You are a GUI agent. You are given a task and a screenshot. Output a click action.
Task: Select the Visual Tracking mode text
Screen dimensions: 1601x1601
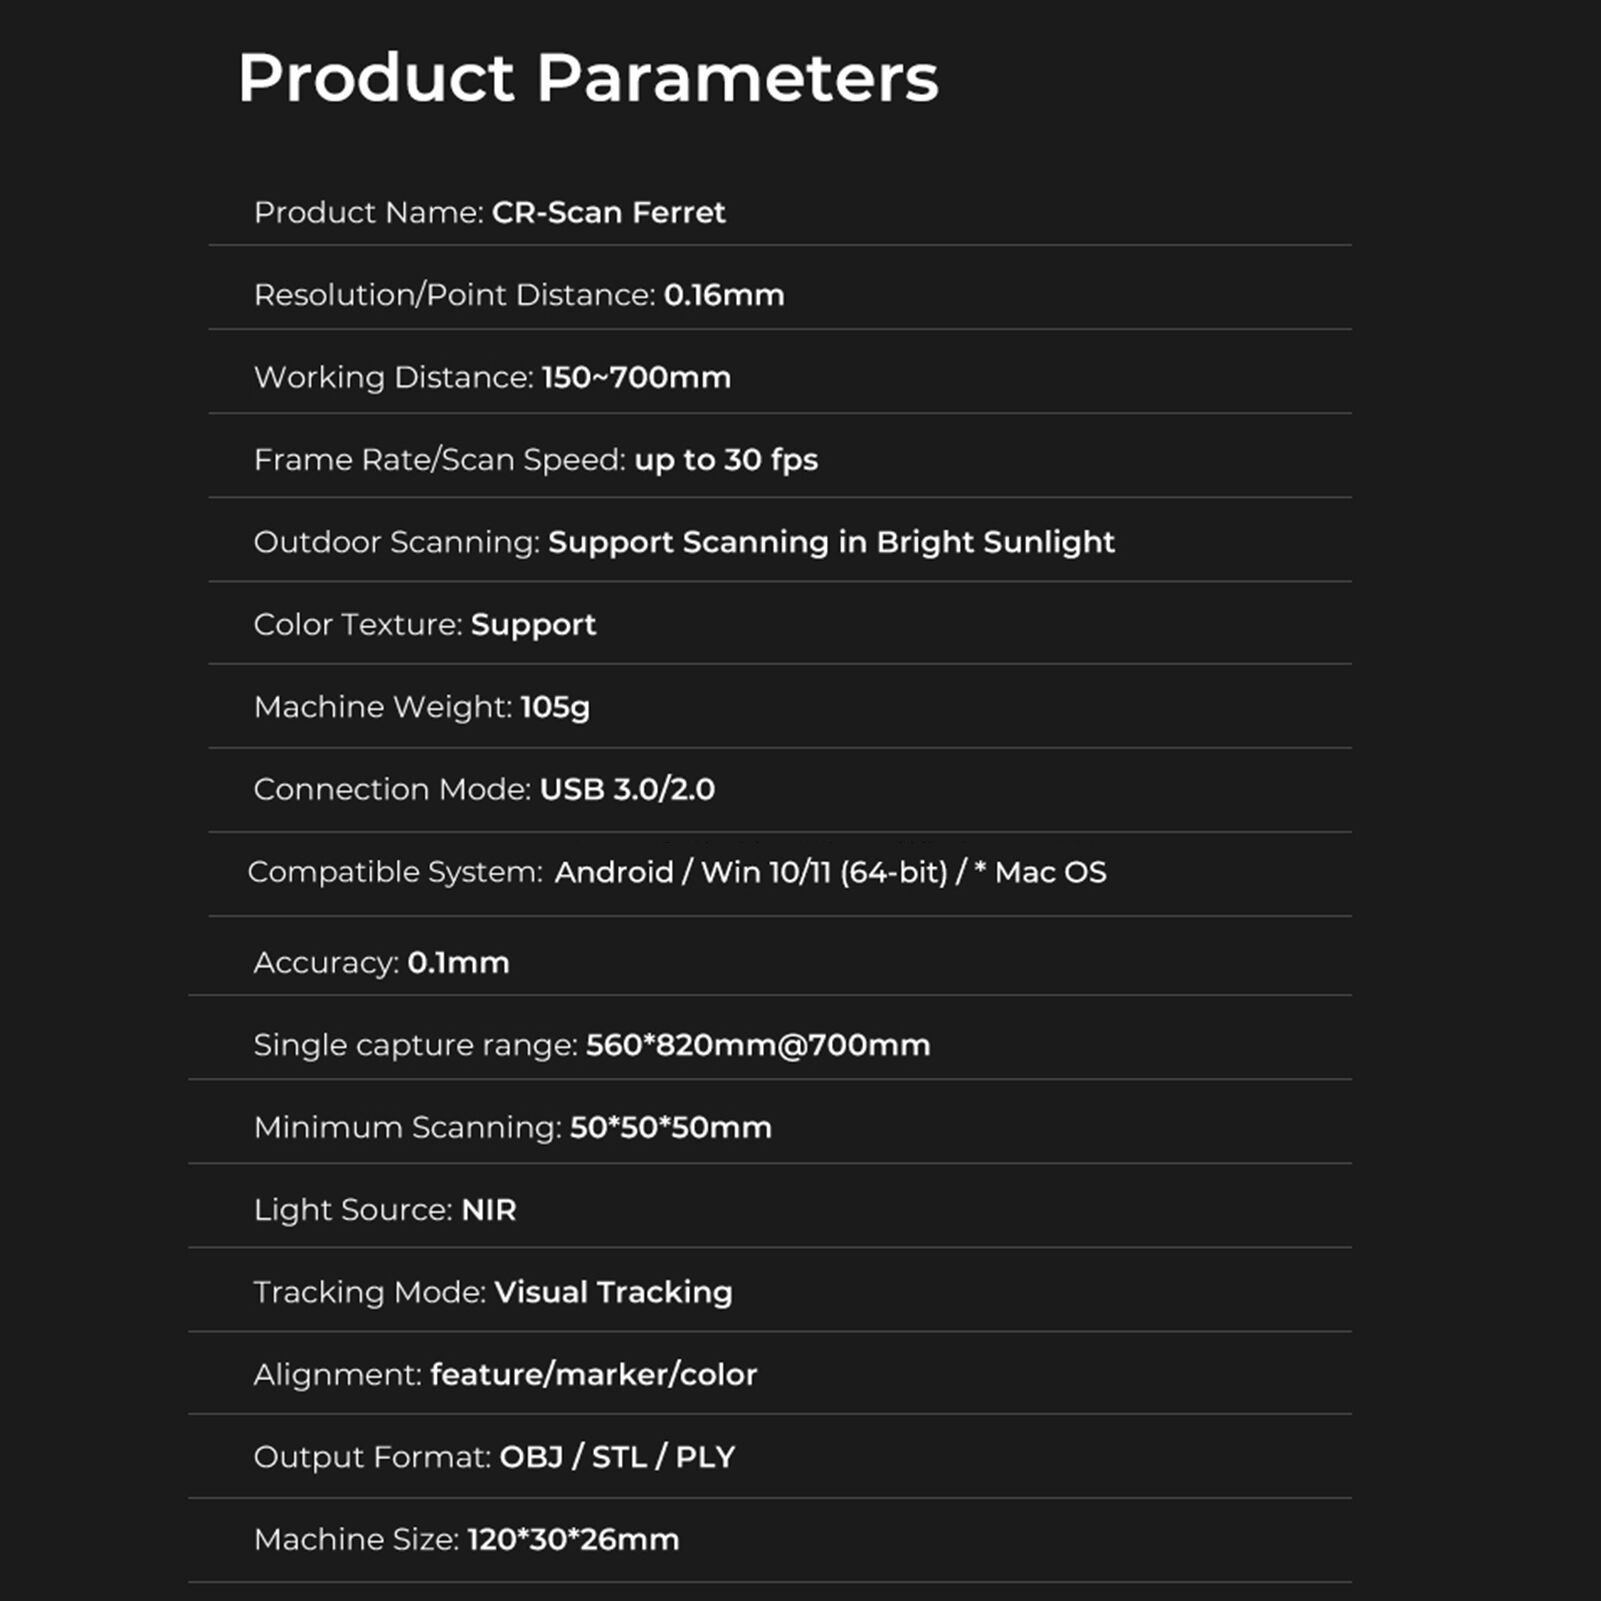(x=613, y=1292)
